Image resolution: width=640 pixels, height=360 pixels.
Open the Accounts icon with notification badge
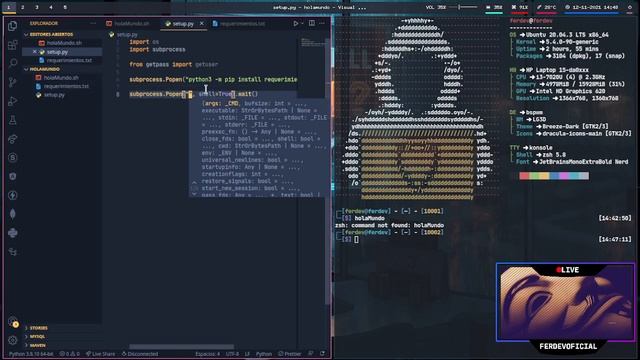[13, 322]
